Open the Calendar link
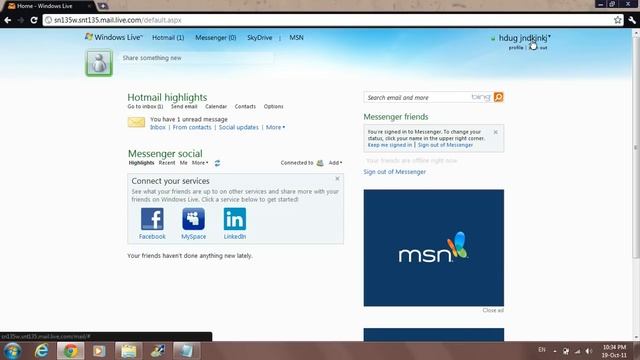Screen dimensions: 640x360 [x=216, y=107]
